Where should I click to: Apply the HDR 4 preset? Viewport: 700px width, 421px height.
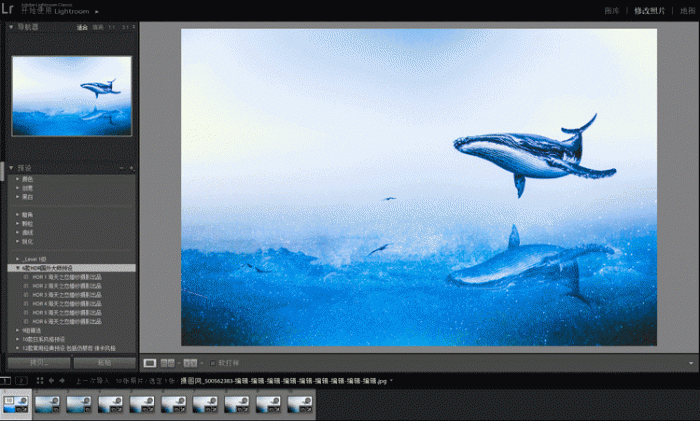coord(67,304)
